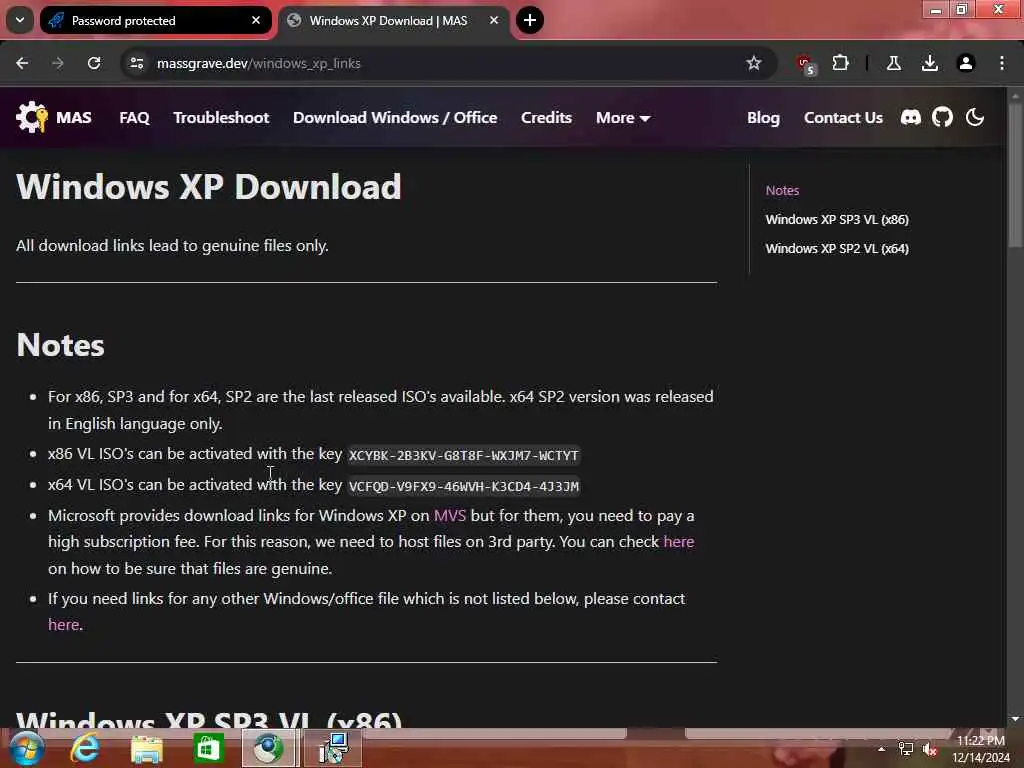The image size is (1024, 768).
Task: Jump to Notes in sidebar
Action: coord(782,191)
